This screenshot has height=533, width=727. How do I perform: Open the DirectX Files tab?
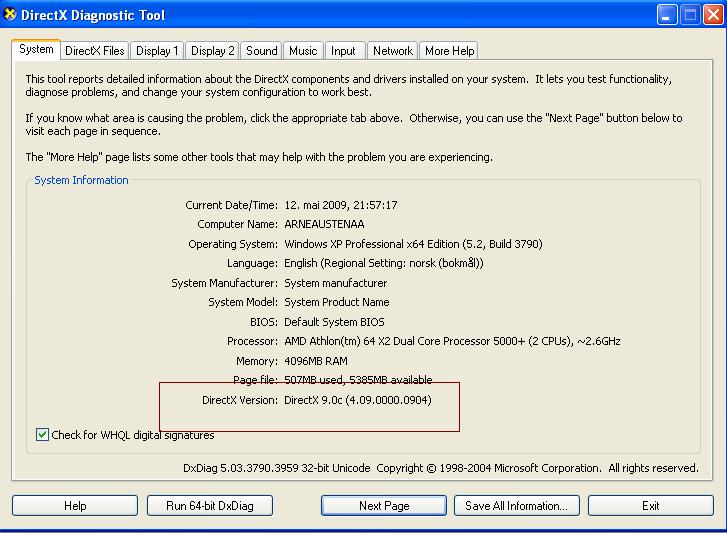click(x=95, y=51)
